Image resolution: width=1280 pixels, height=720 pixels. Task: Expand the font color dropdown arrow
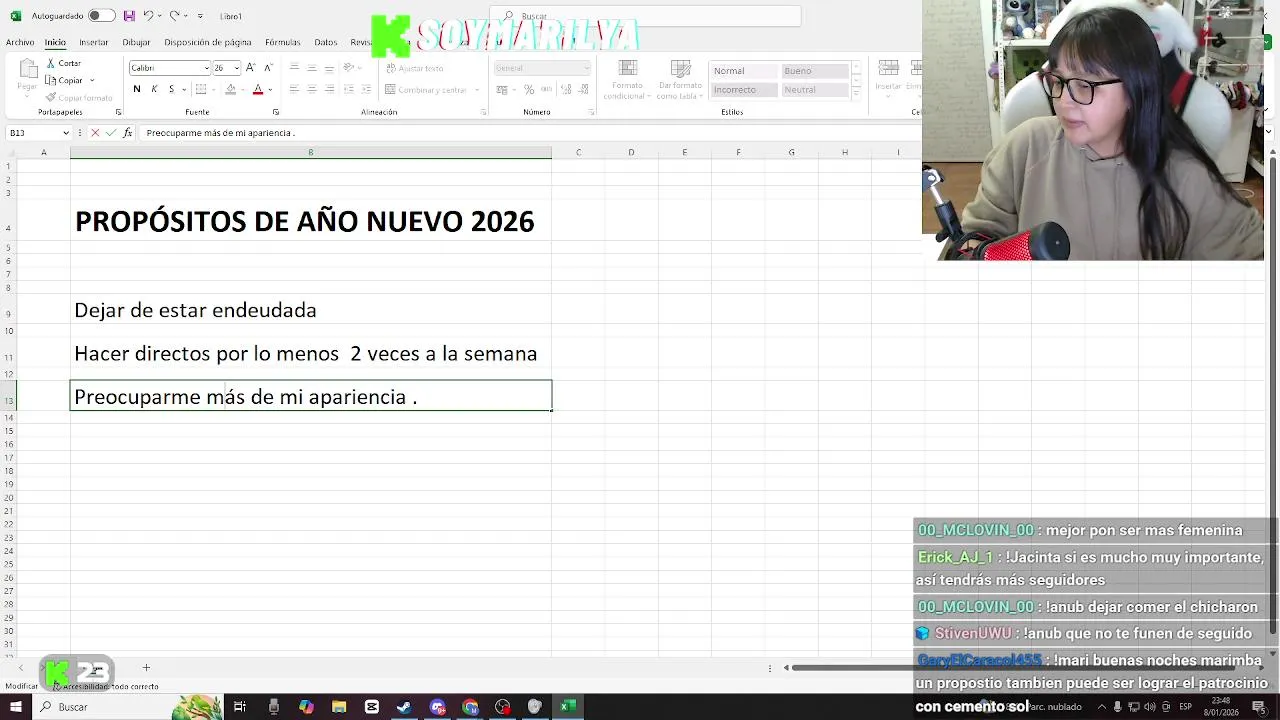(x=272, y=90)
